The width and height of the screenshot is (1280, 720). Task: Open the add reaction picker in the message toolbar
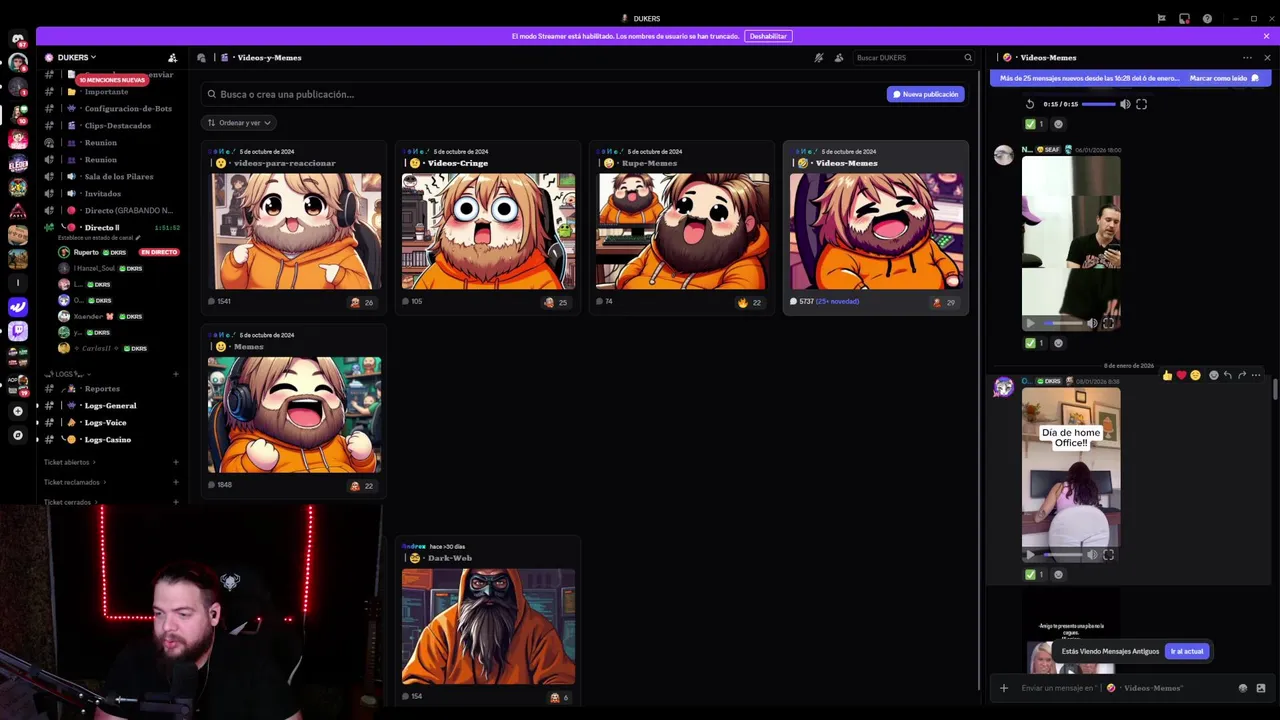[1213, 375]
